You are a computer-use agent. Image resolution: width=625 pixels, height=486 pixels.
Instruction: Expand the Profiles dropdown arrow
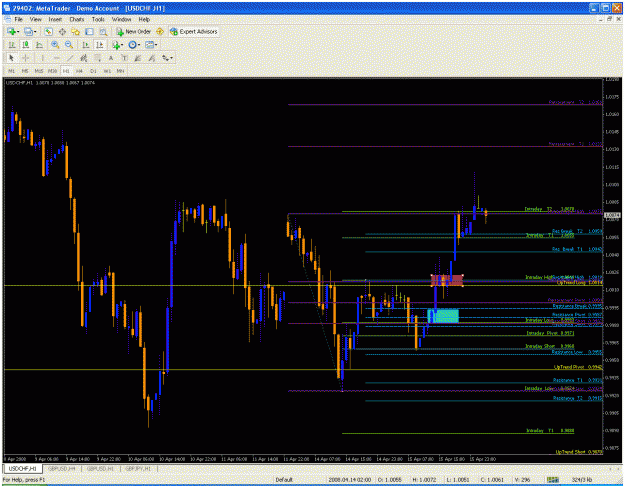tap(35, 32)
